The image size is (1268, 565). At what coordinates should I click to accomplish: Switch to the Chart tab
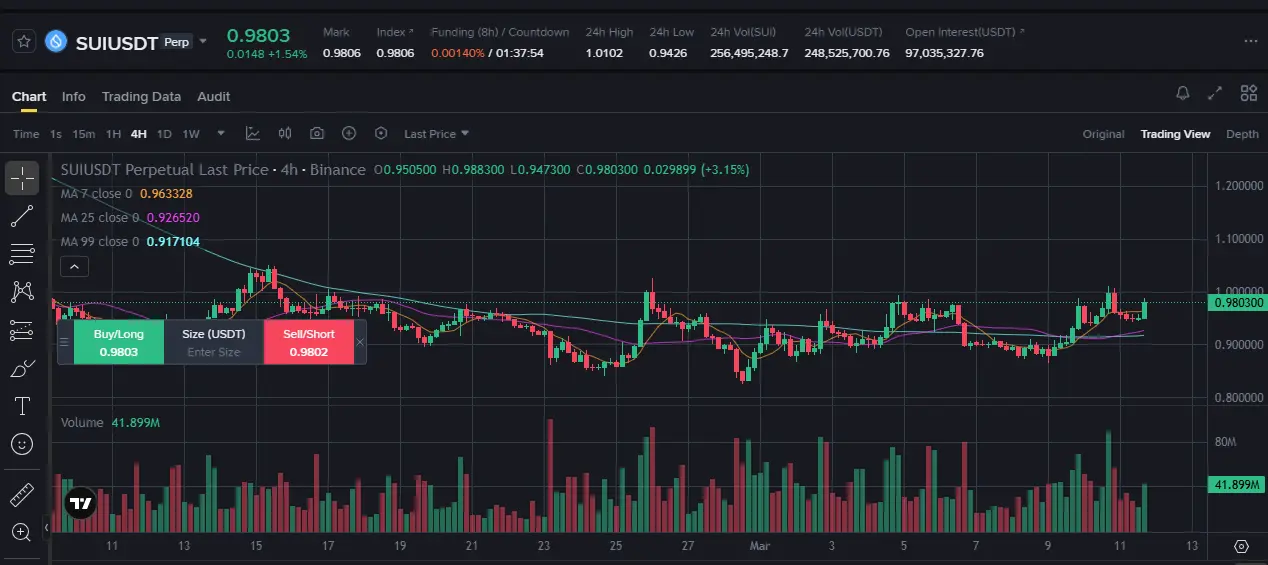click(x=29, y=97)
